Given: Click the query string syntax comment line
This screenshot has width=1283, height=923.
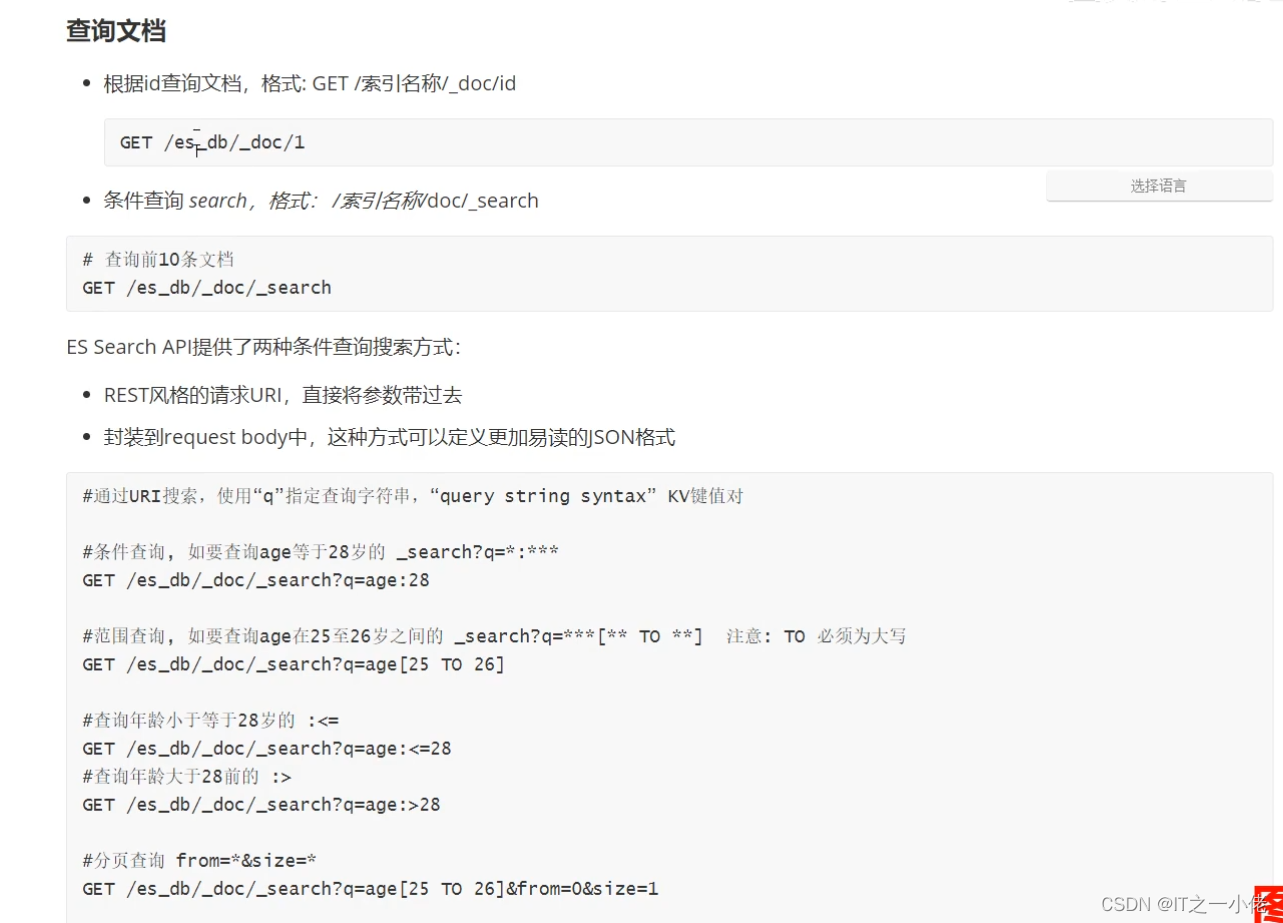Looking at the screenshot, I should coord(410,495).
